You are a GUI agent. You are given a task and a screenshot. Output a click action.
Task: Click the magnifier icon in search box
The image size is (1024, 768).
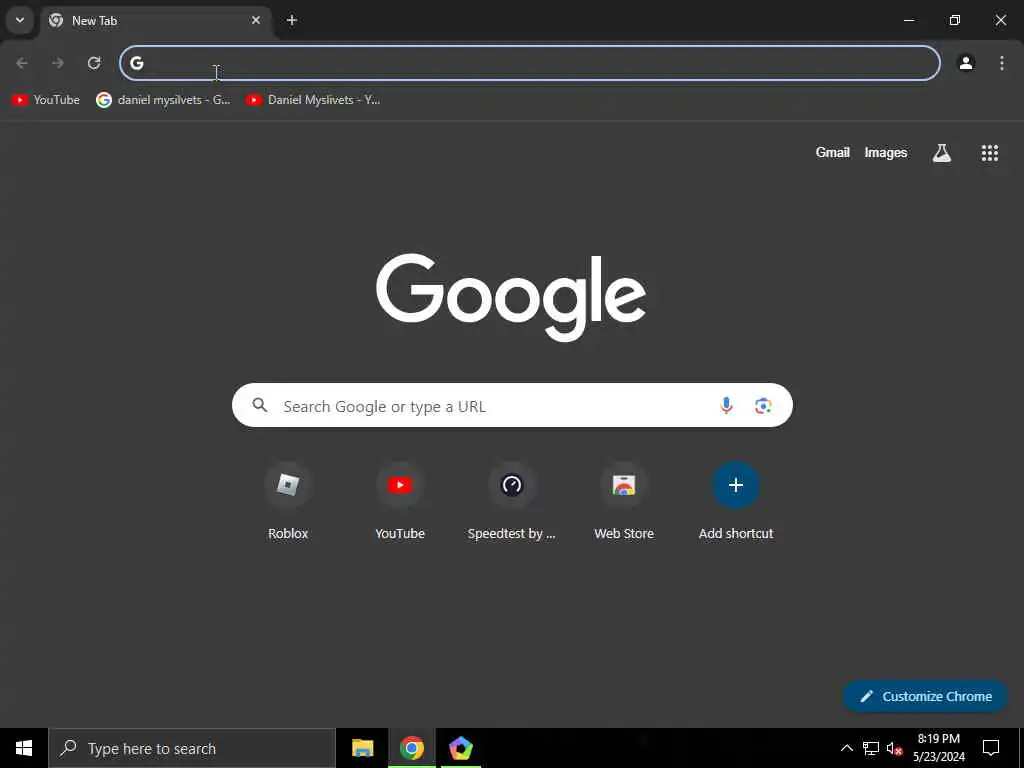click(260, 406)
